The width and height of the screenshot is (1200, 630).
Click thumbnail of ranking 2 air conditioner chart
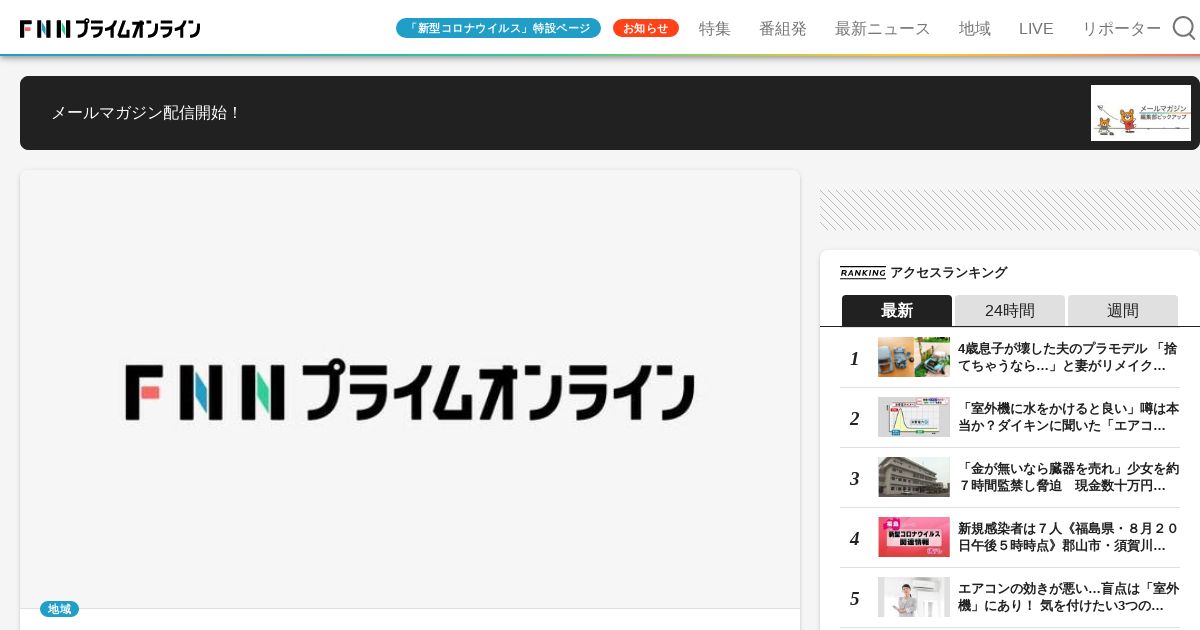coord(914,417)
